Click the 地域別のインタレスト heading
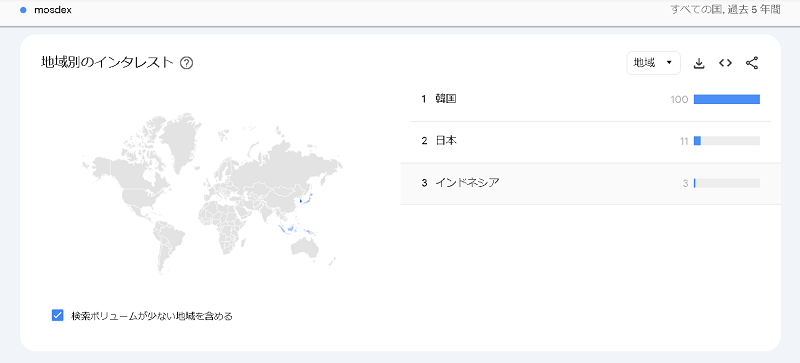This screenshot has width=800, height=363. [107, 63]
